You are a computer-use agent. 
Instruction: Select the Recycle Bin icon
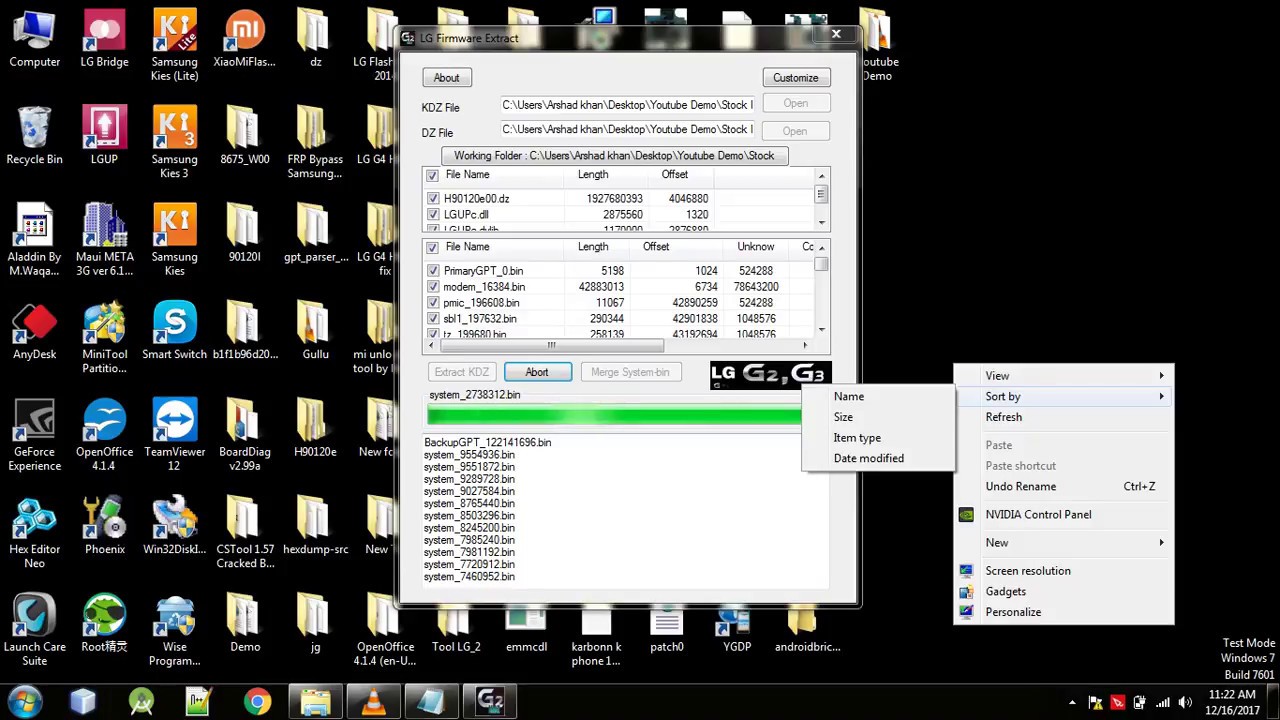34,137
